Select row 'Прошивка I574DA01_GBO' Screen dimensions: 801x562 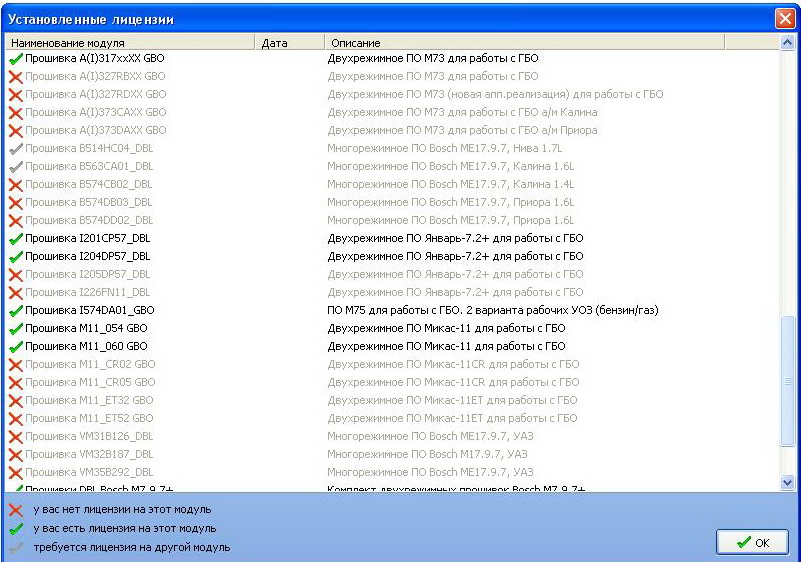[392, 310]
